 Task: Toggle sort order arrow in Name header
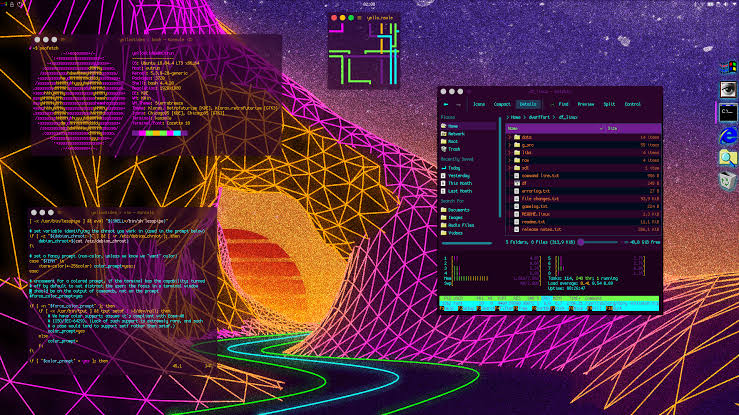[600, 128]
